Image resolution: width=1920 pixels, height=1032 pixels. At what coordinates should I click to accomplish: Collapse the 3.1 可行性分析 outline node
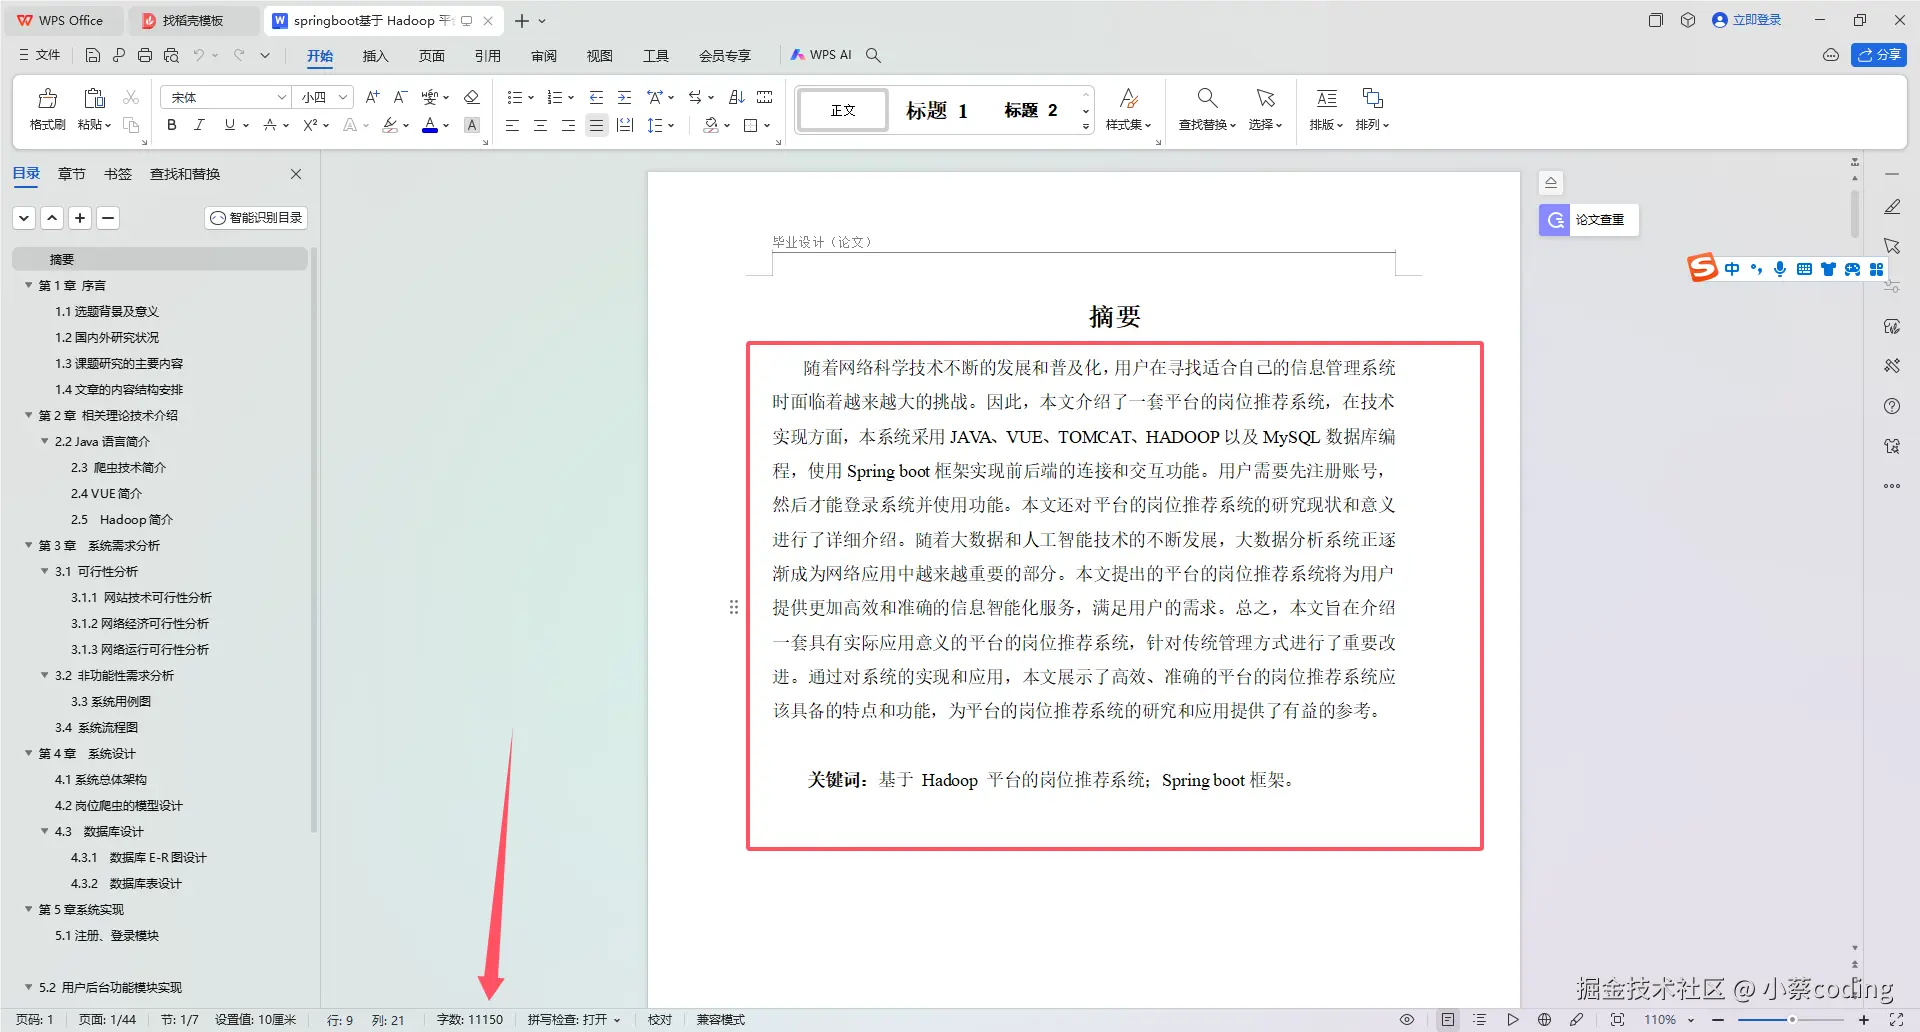point(44,571)
